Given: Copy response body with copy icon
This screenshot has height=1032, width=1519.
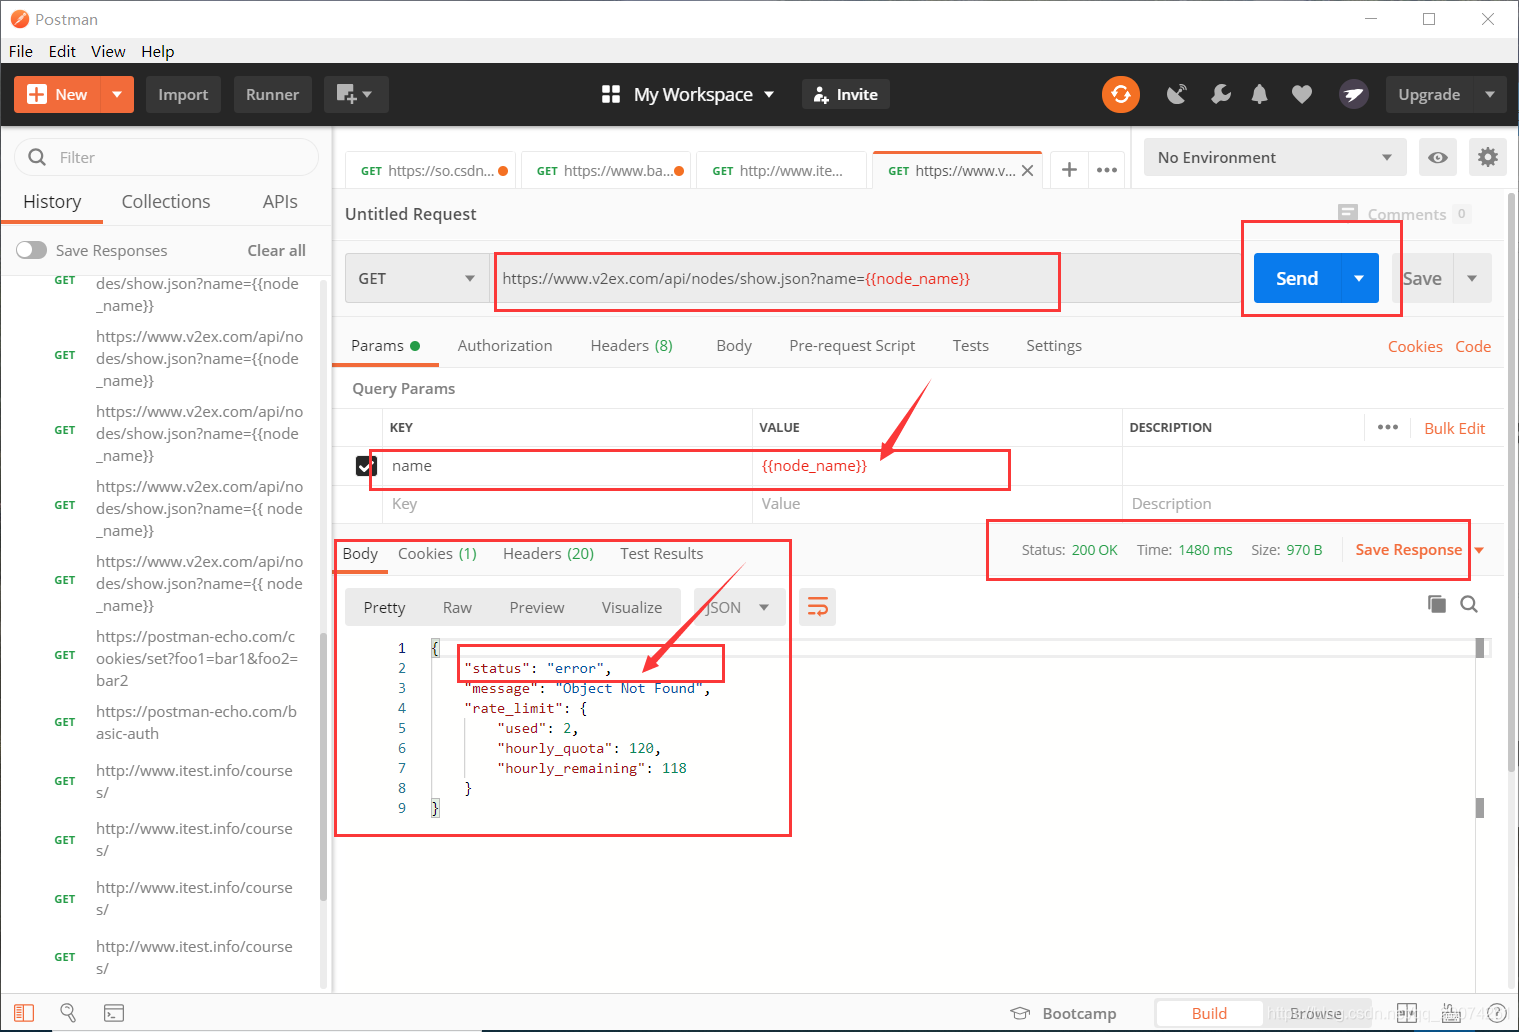Looking at the screenshot, I should 1437,604.
